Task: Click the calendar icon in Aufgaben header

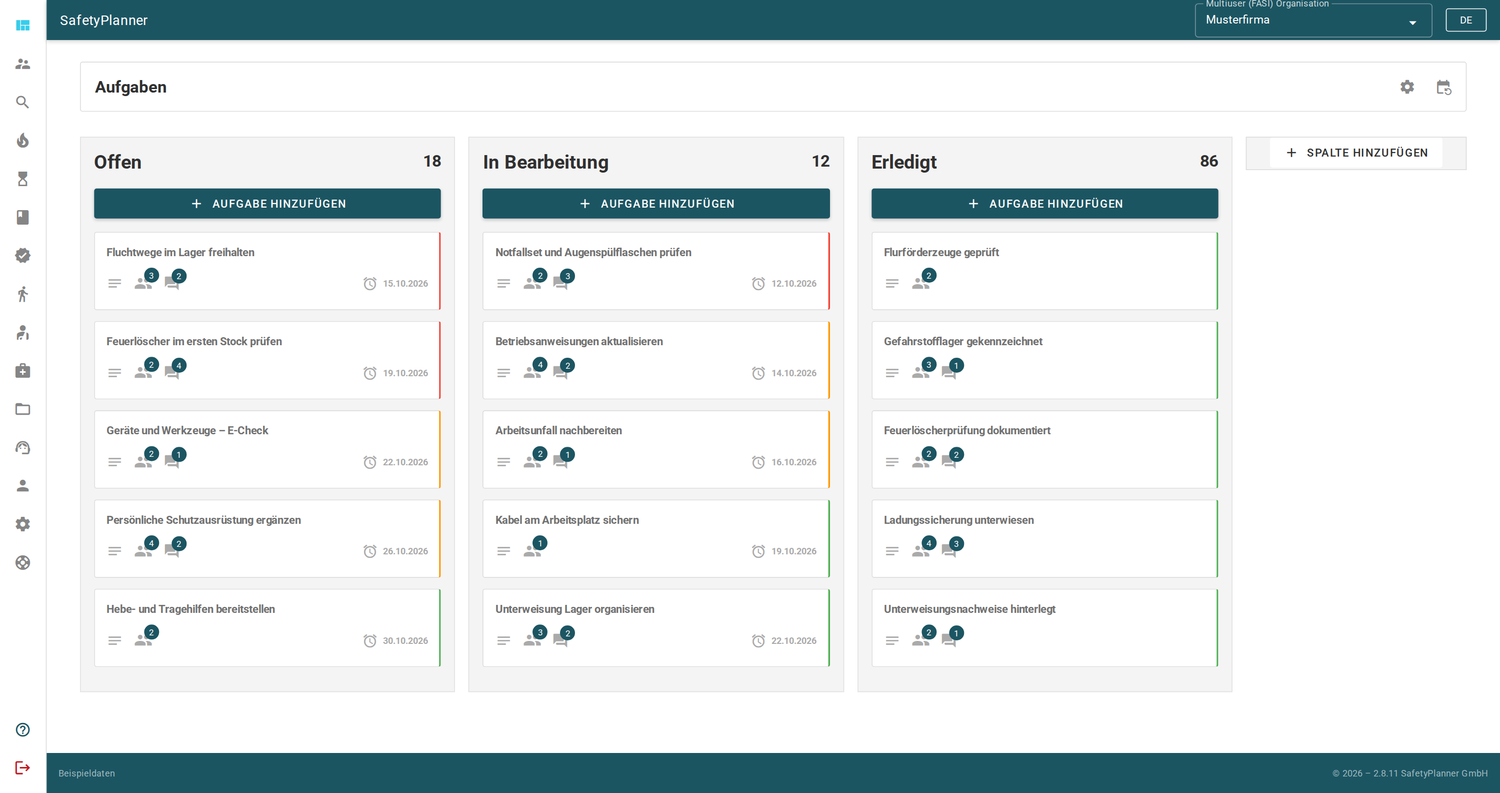Action: (x=1443, y=87)
